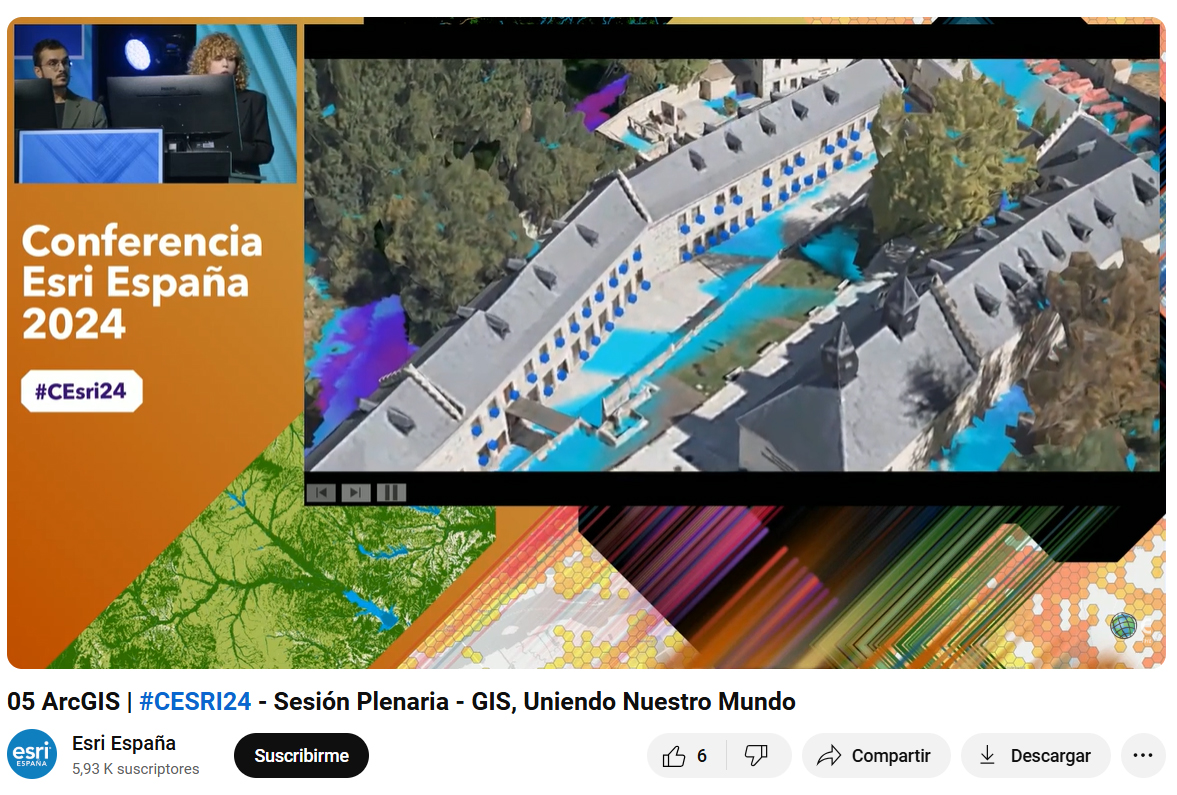Screen dimensions: 1177x795
Task: Click the 5,93 K suscriptores text
Action: [x=135, y=770]
